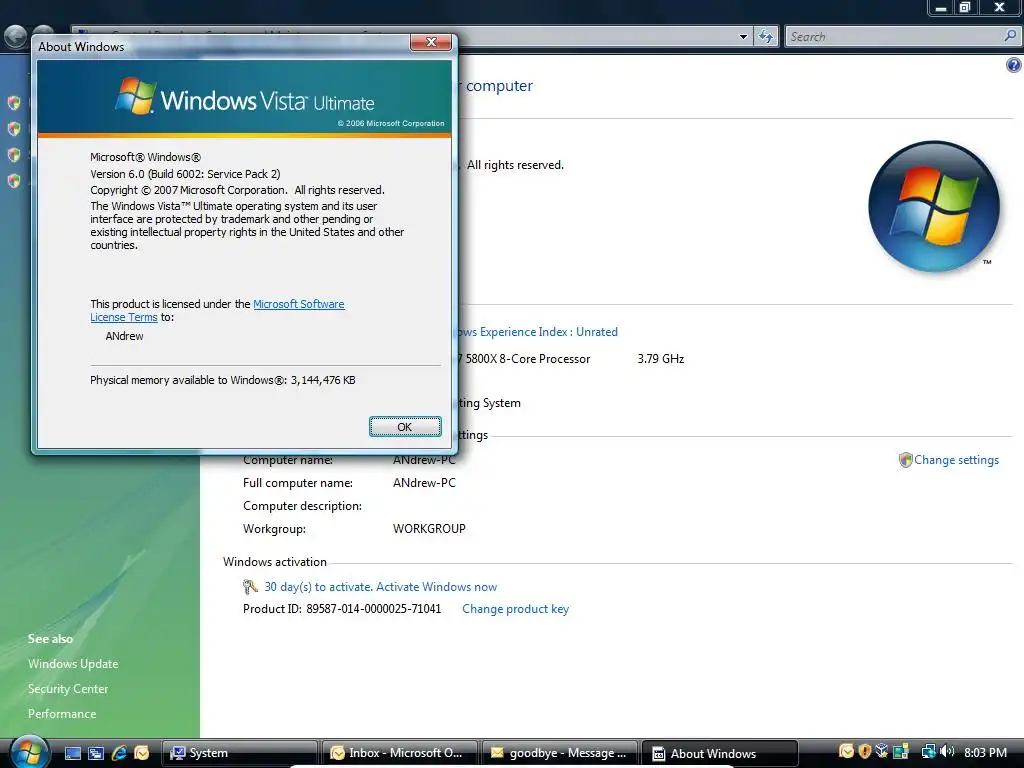The image size is (1024, 768).
Task: Click Change product key link
Action: pos(515,609)
